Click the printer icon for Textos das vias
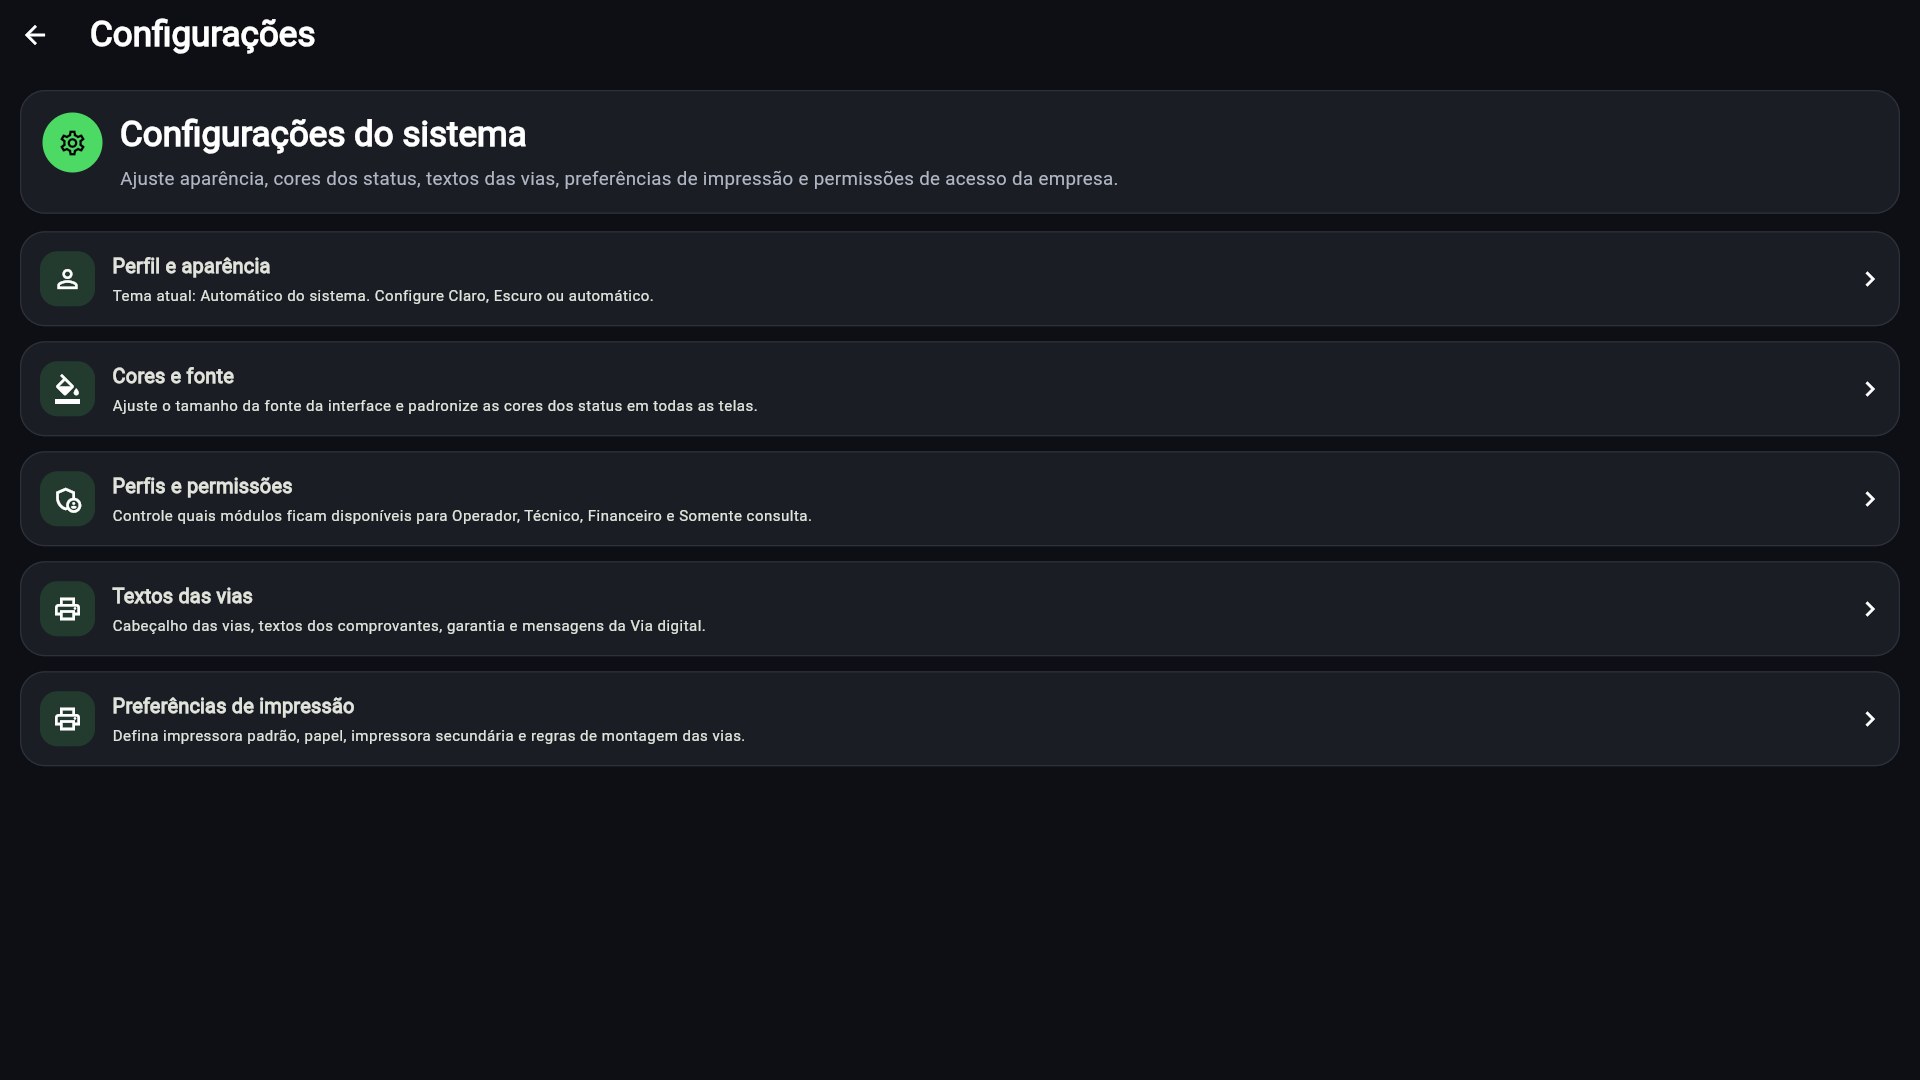 [67, 609]
